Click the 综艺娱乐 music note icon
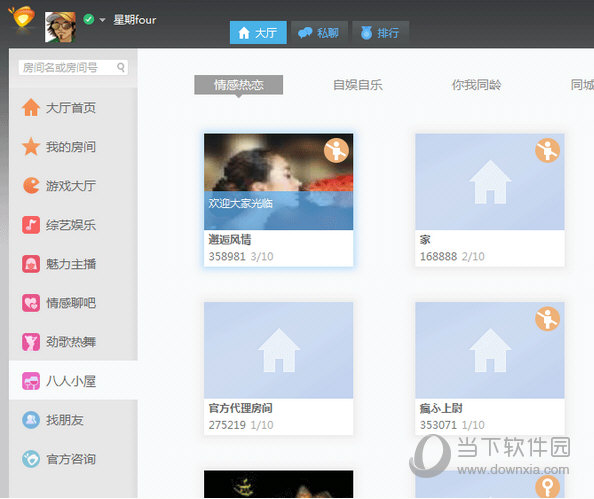 click(x=31, y=225)
